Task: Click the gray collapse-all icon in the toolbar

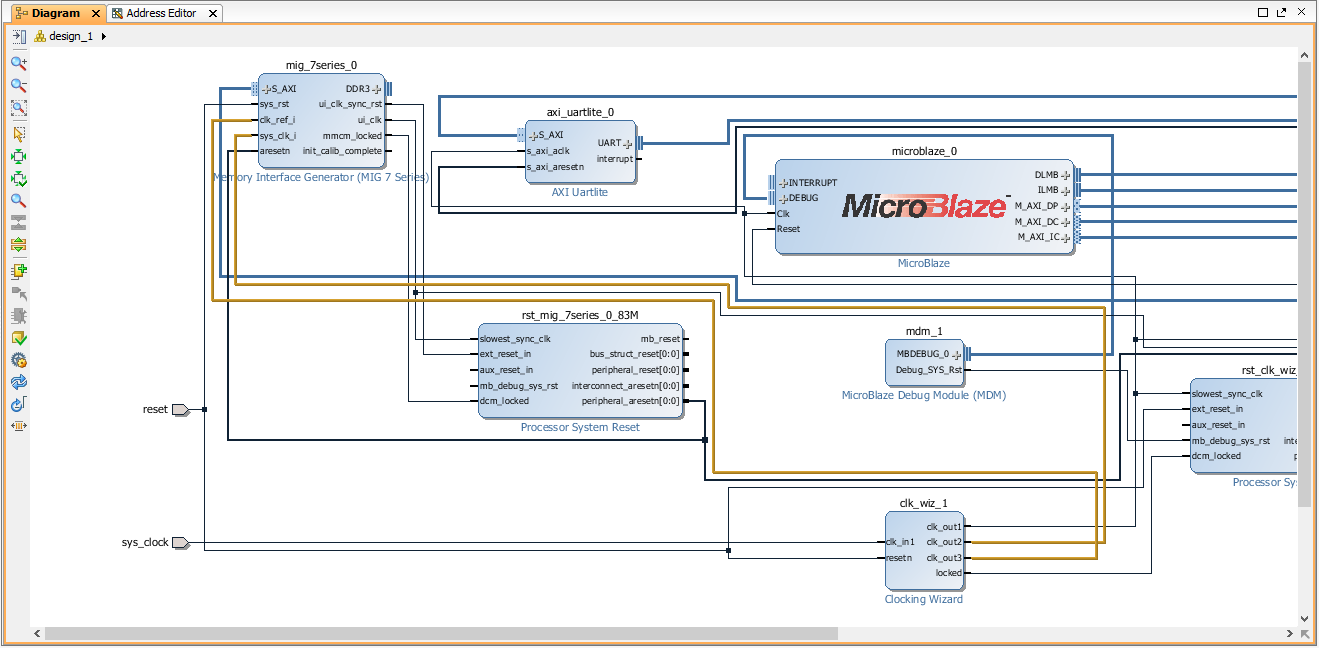Action: click(18, 222)
